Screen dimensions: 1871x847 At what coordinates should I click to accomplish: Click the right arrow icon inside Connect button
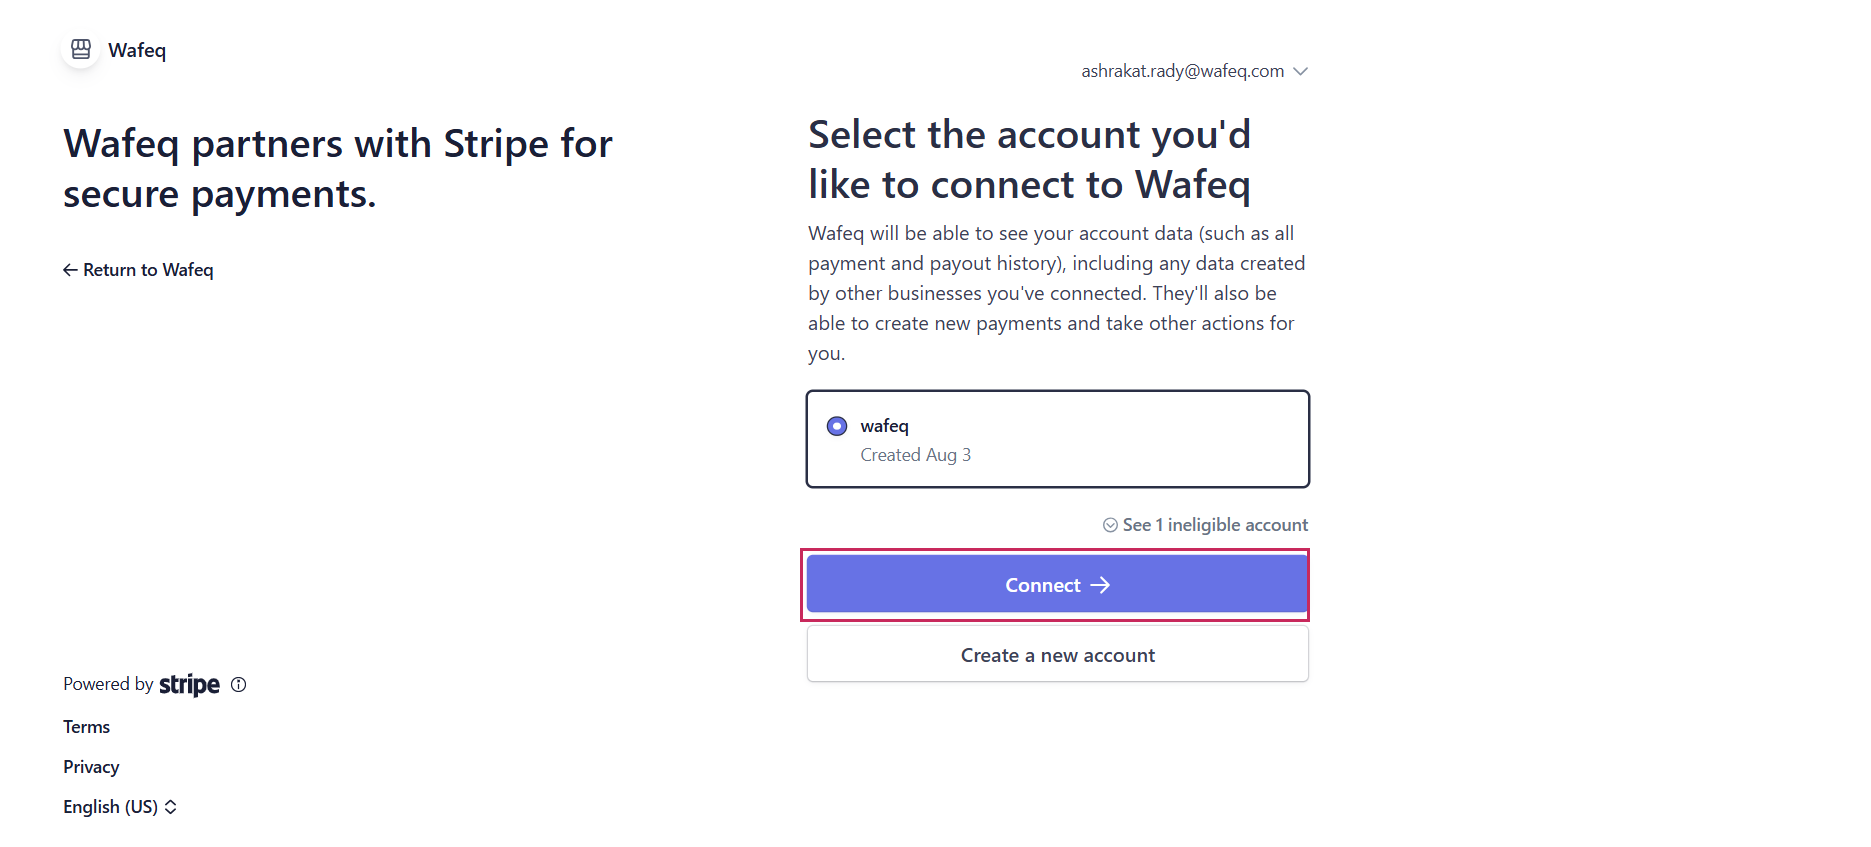pos(1100,585)
